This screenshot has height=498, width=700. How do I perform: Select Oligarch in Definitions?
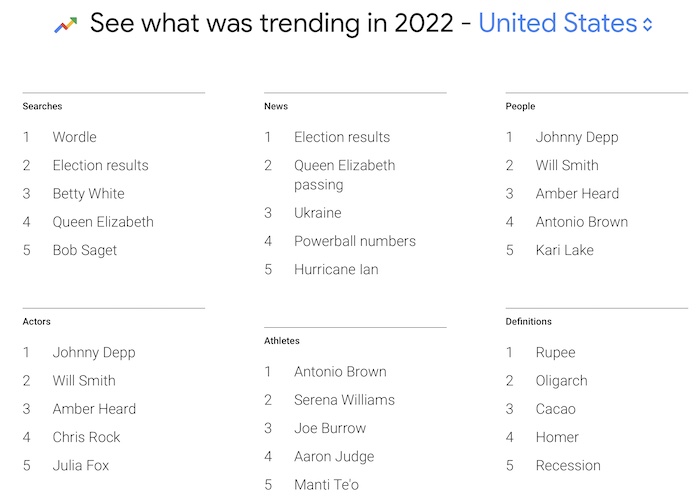click(x=561, y=381)
